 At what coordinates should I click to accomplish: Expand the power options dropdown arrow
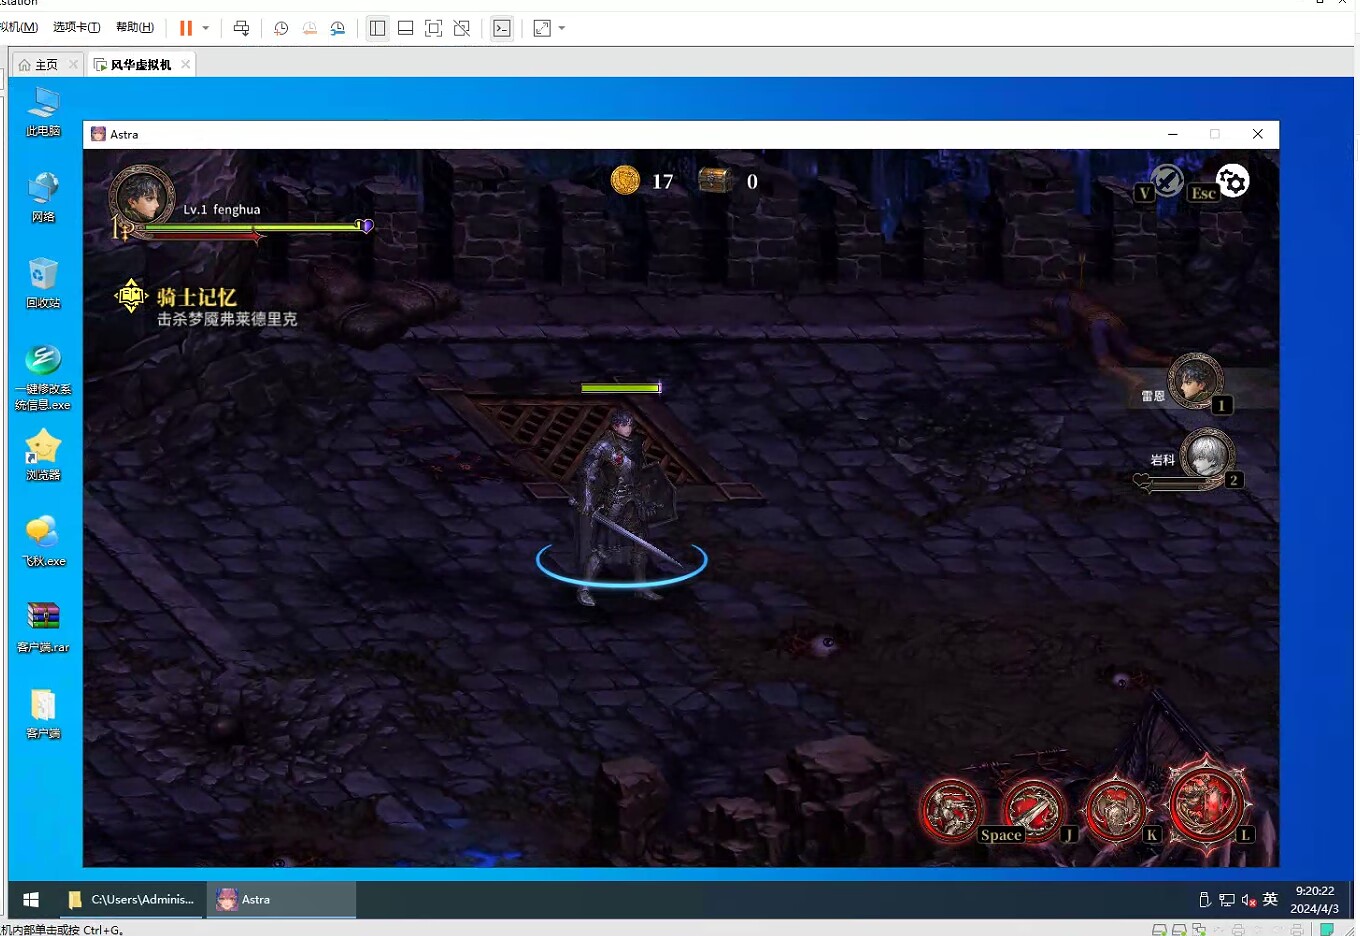[206, 28]
